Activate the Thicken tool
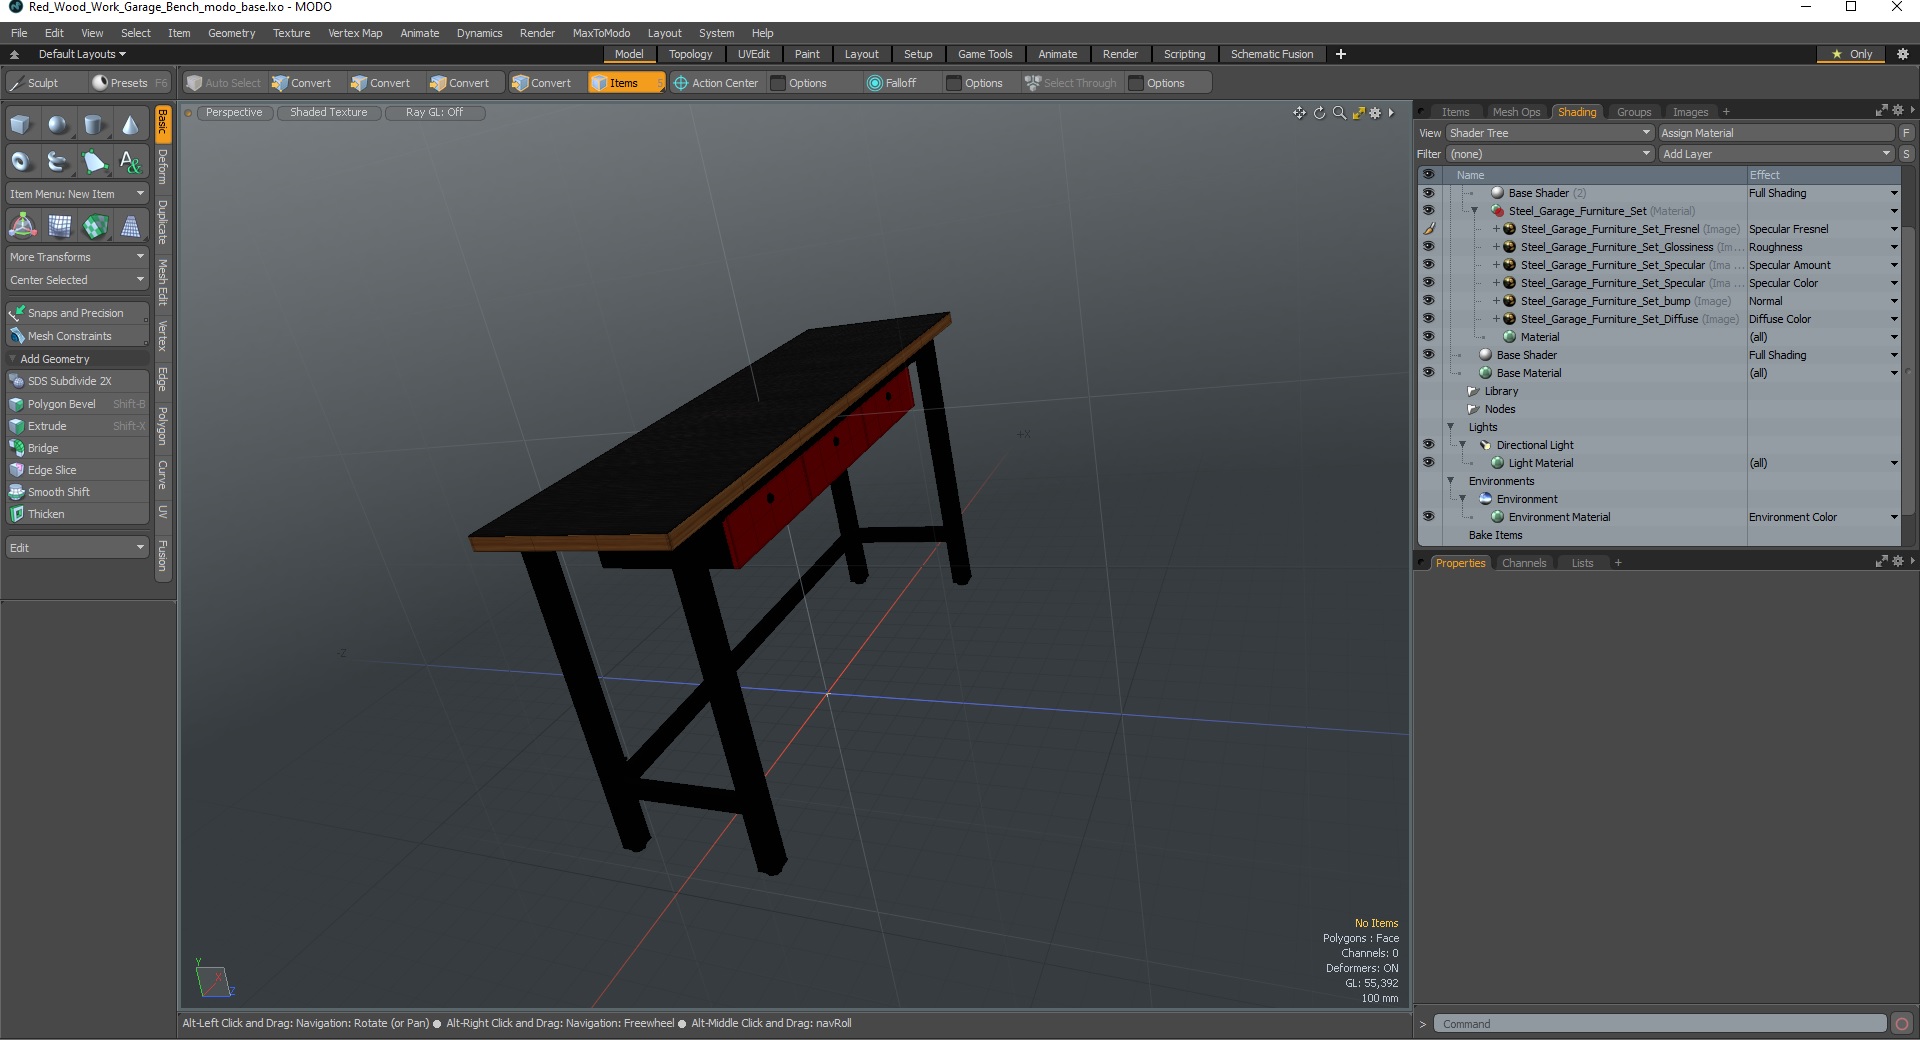 tap(77, 514)
